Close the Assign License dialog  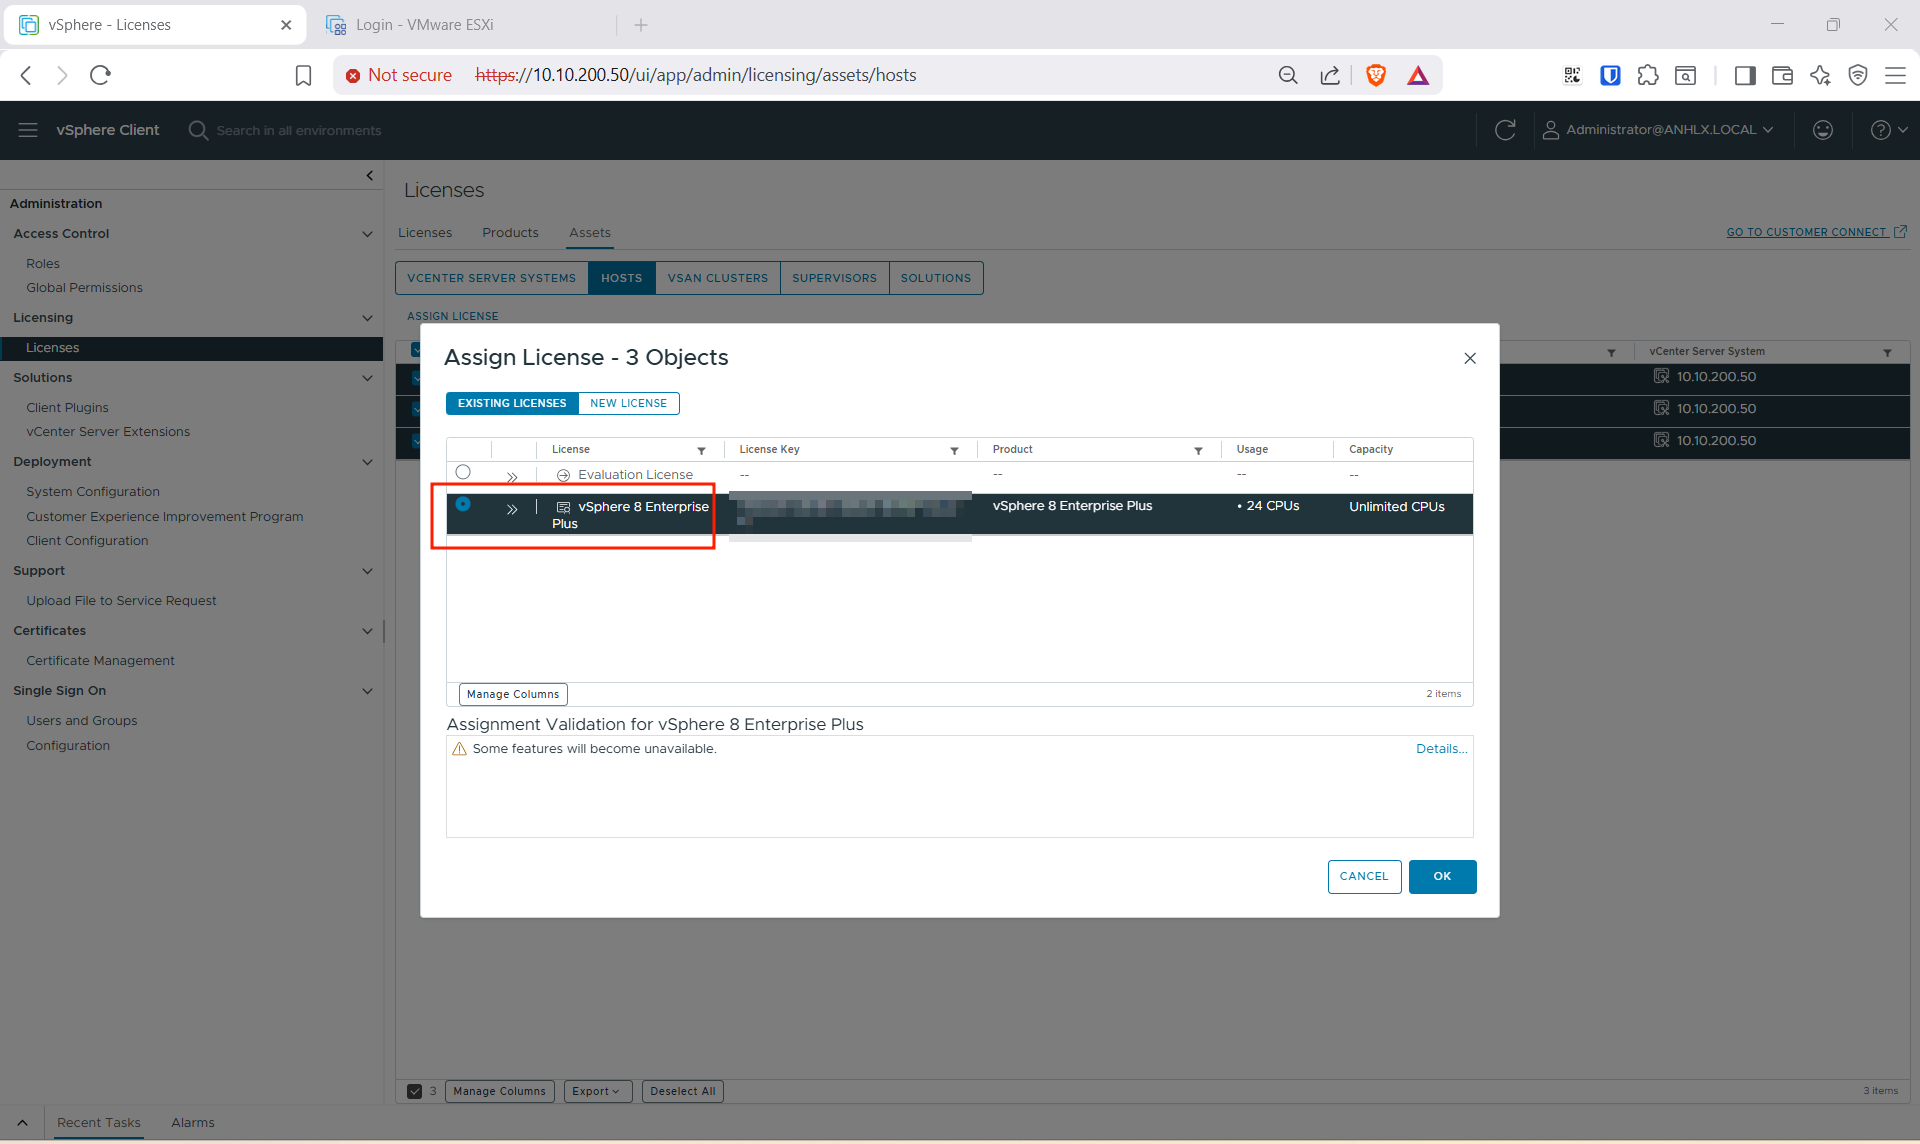[1470, 358]
